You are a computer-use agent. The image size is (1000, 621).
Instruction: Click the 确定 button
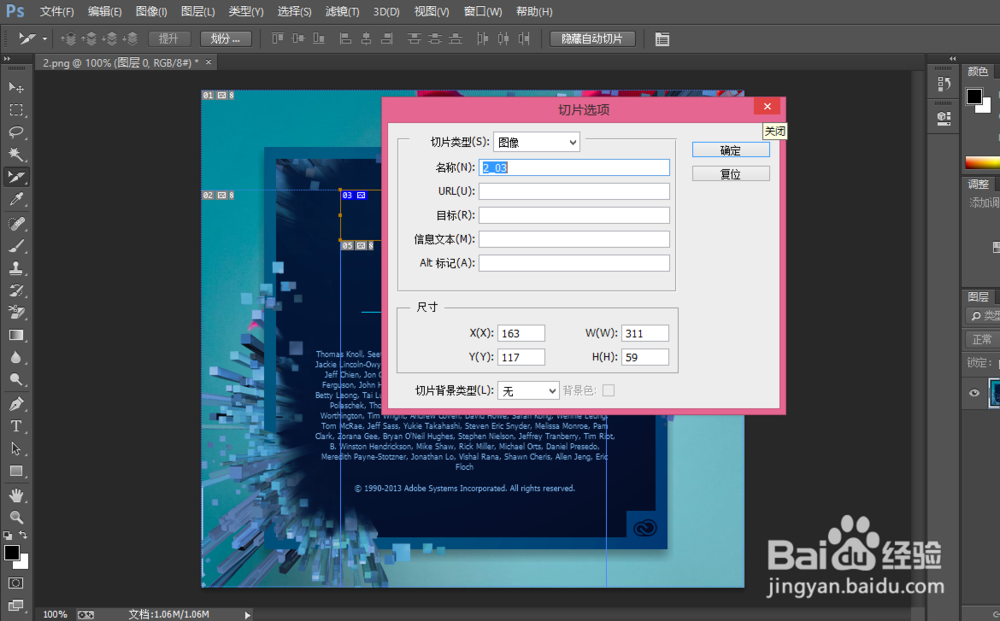coord(731,150)
